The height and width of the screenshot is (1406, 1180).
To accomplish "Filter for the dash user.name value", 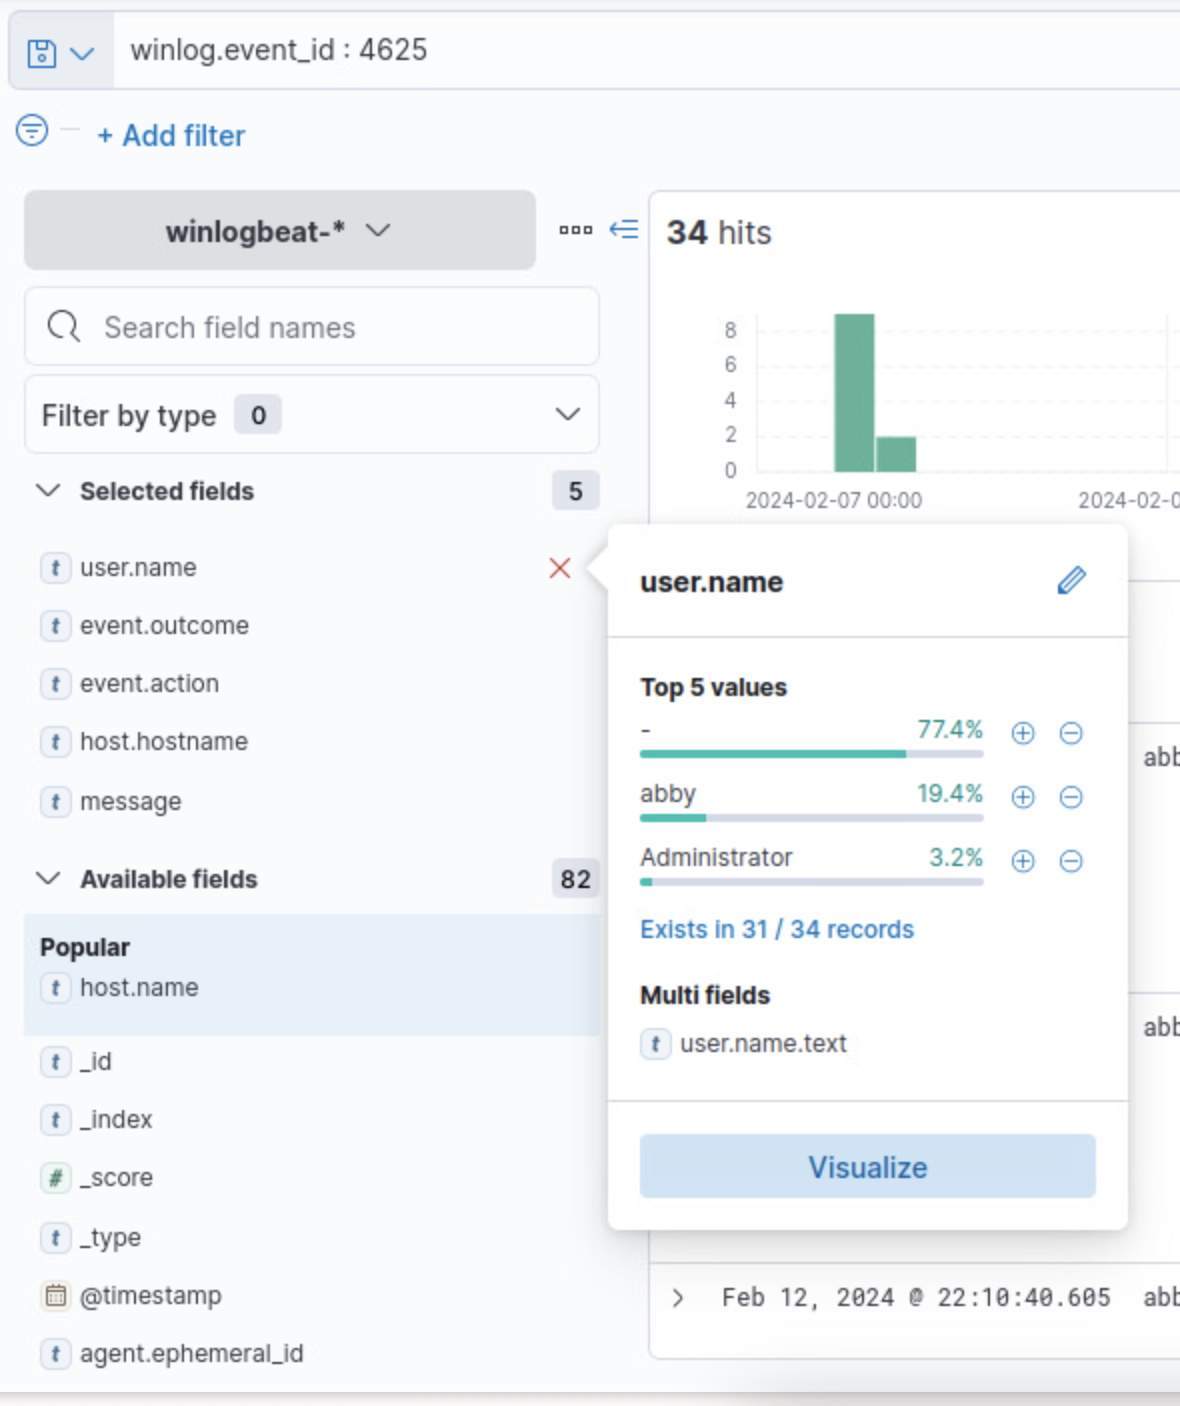I will click(1022, 733).
